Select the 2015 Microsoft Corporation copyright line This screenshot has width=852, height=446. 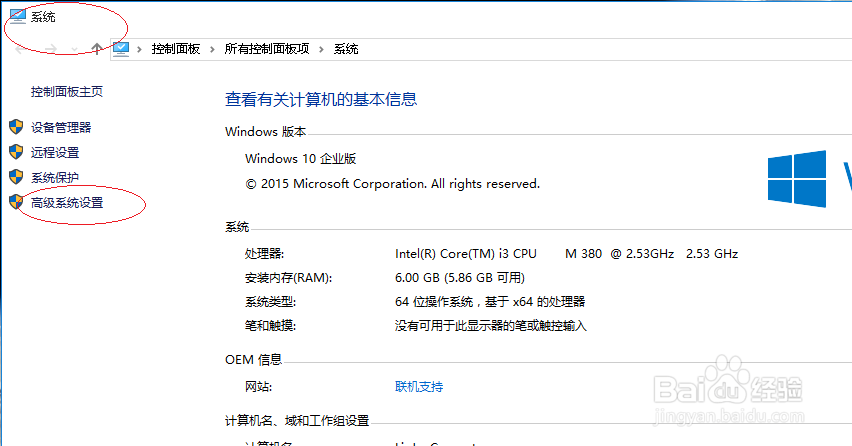[x=392, y=184]
